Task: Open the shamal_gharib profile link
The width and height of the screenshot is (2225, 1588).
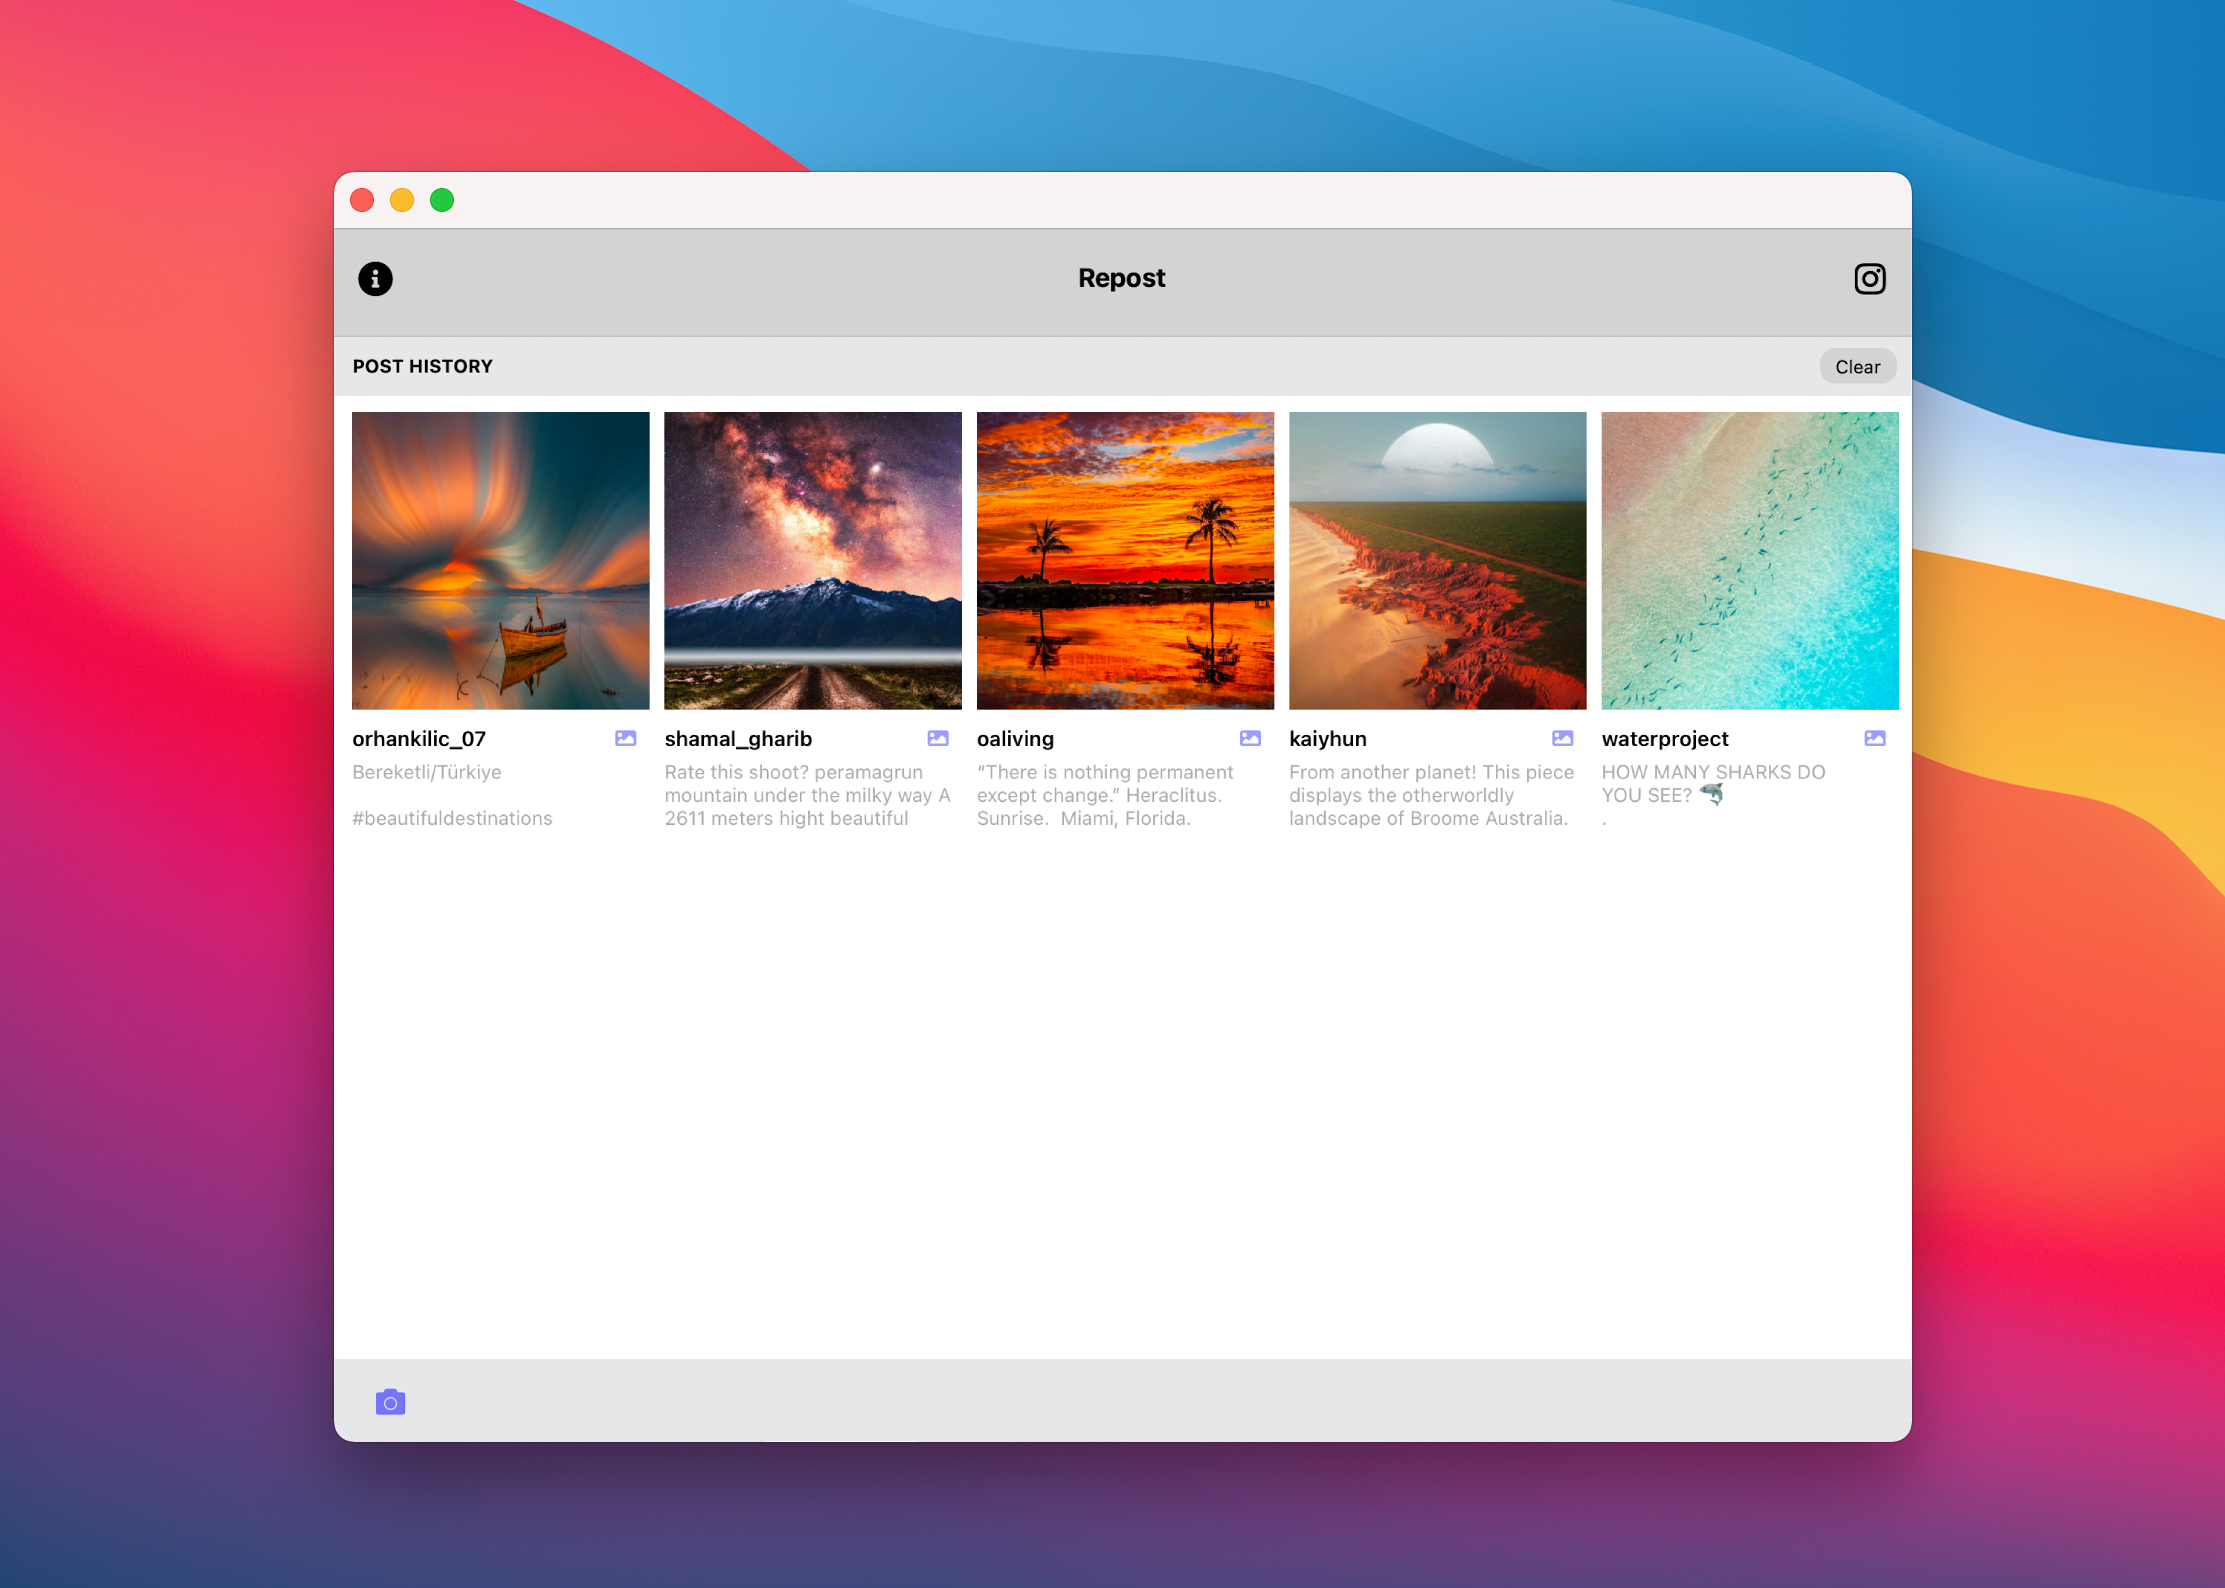Action: [x=738, y=738]
